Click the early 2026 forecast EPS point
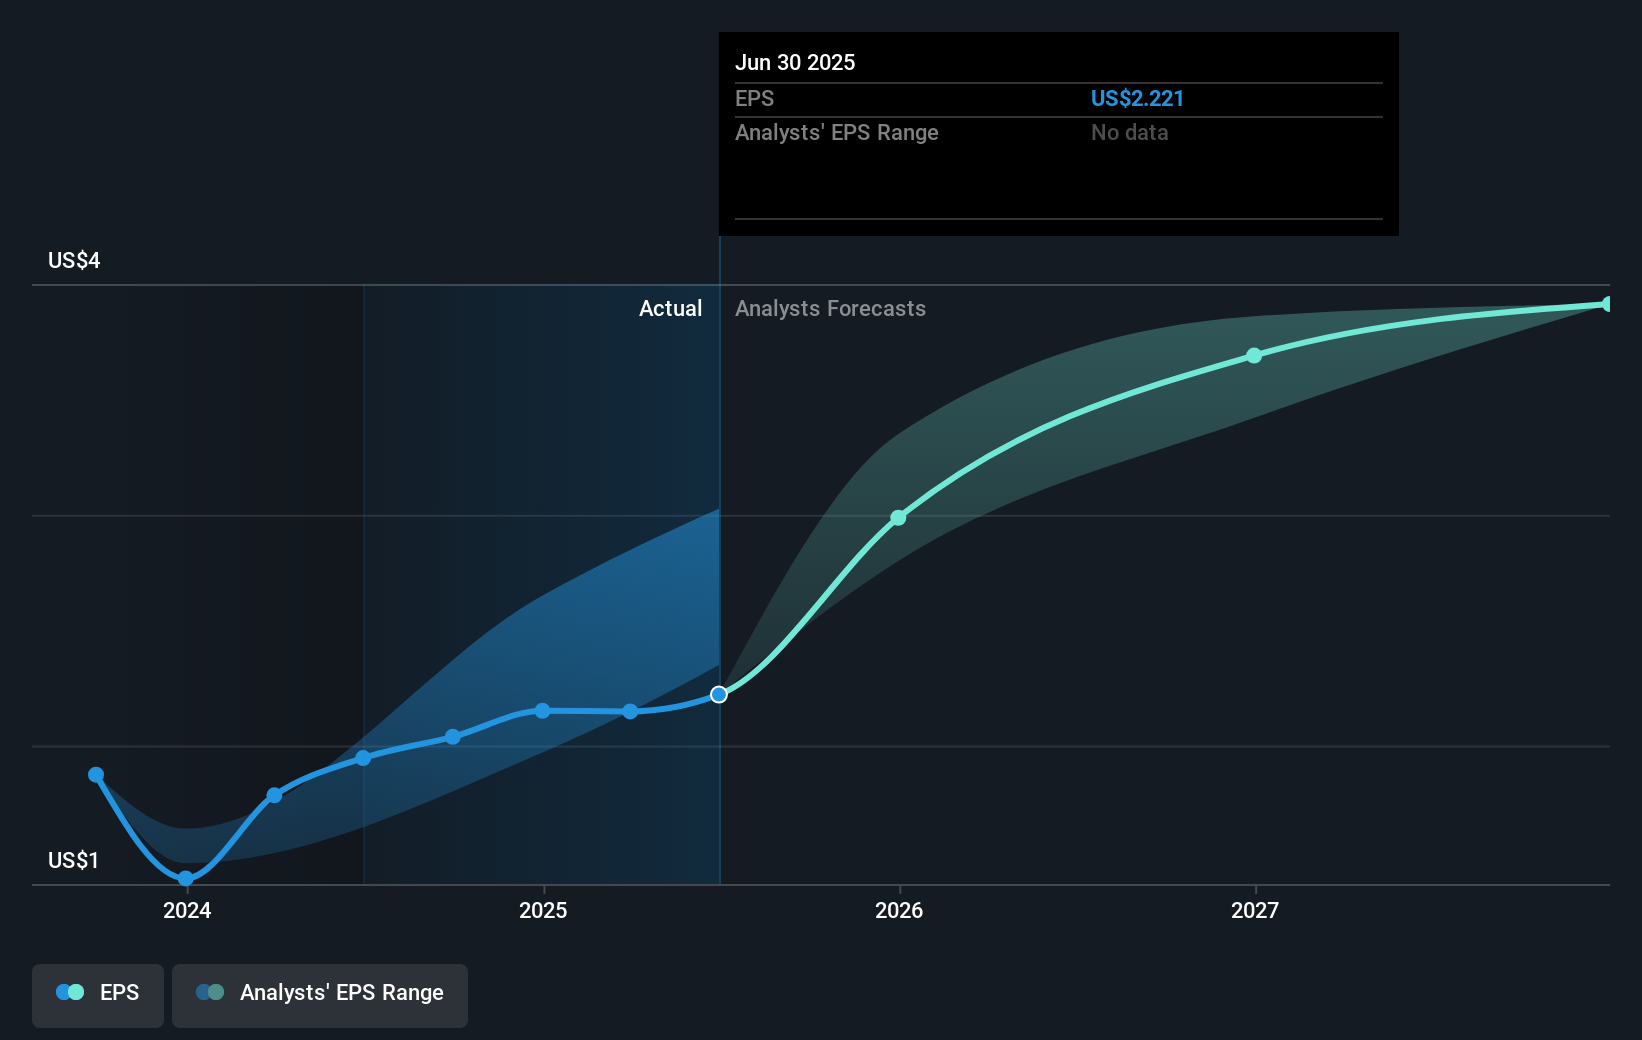Screen dimensions: 1642x1040 pyautogui.click(x=898, y=517)
